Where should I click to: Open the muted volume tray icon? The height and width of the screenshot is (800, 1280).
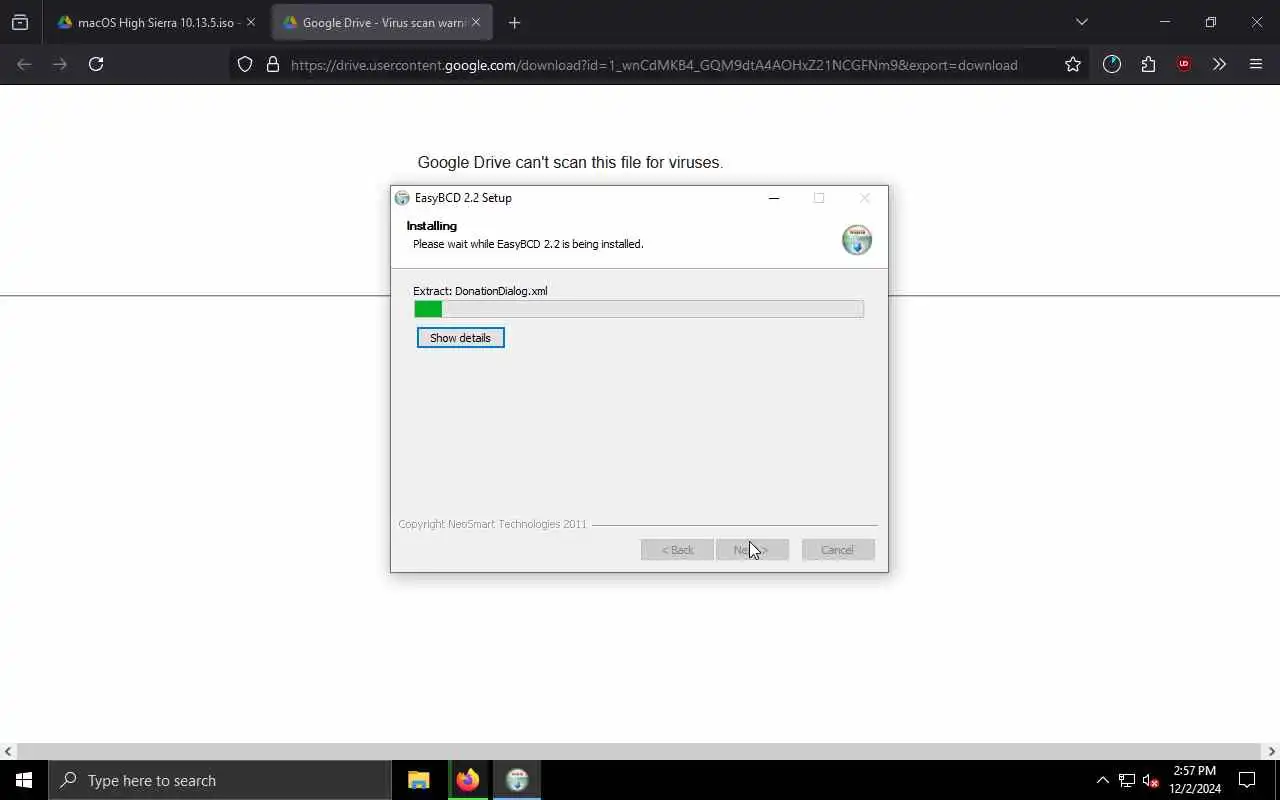click(1150, 780)
